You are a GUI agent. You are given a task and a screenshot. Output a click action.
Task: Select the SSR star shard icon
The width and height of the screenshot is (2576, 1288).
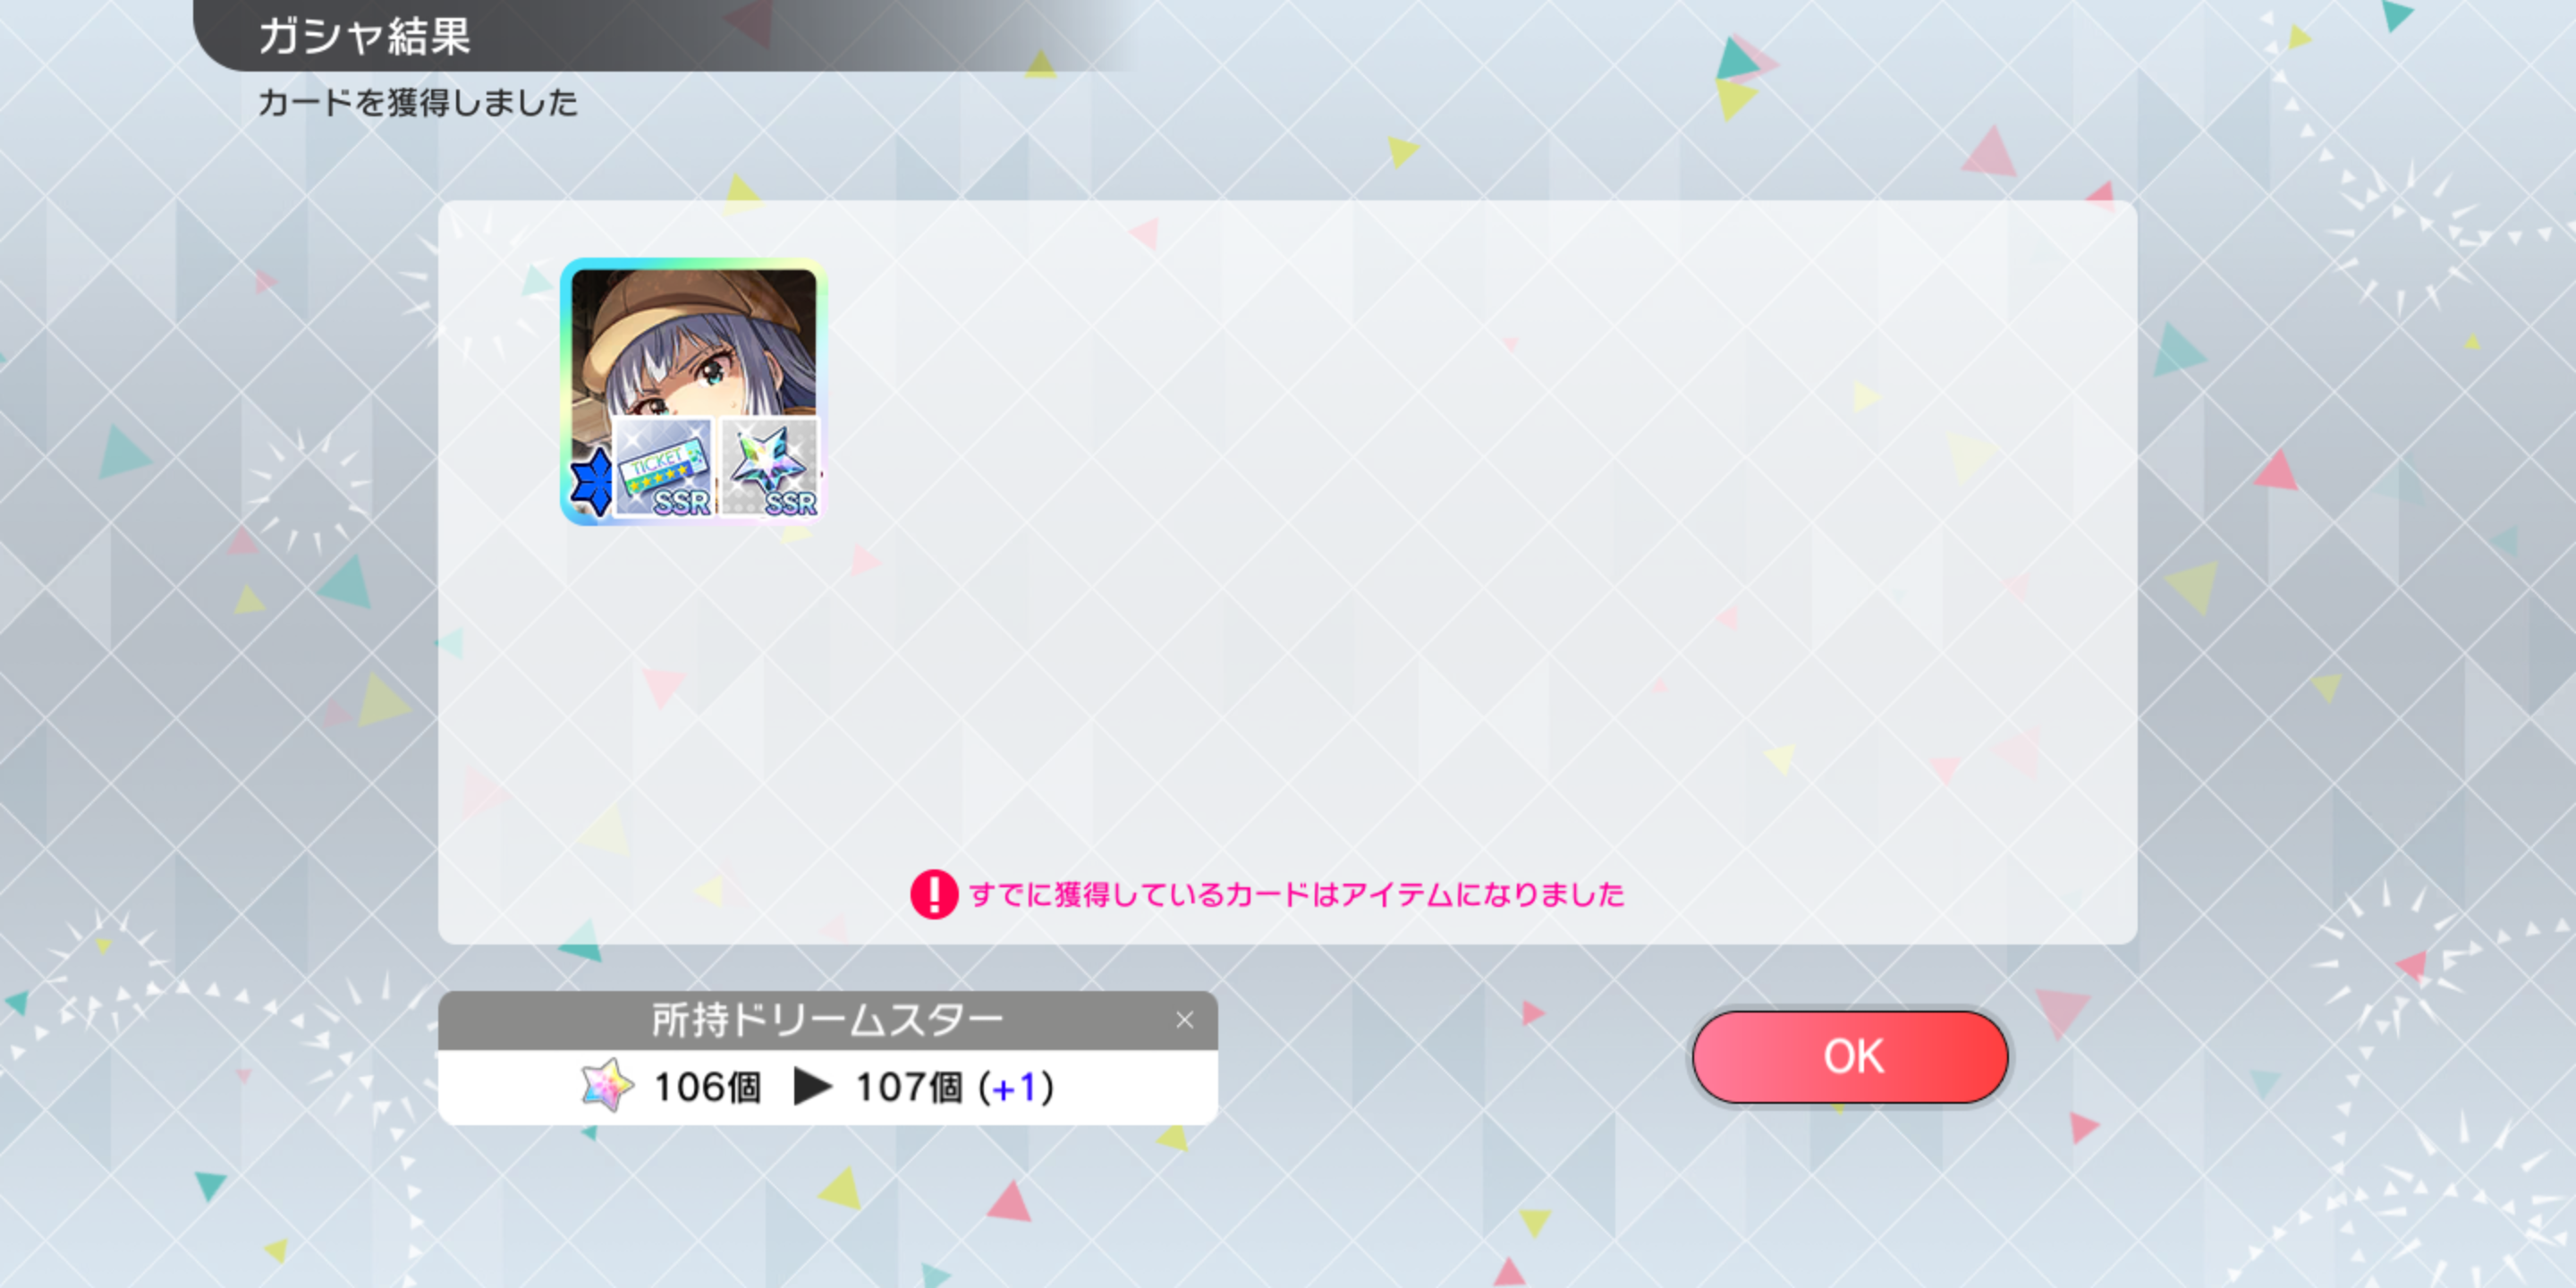pyautogui.click(x=769, y=467)
